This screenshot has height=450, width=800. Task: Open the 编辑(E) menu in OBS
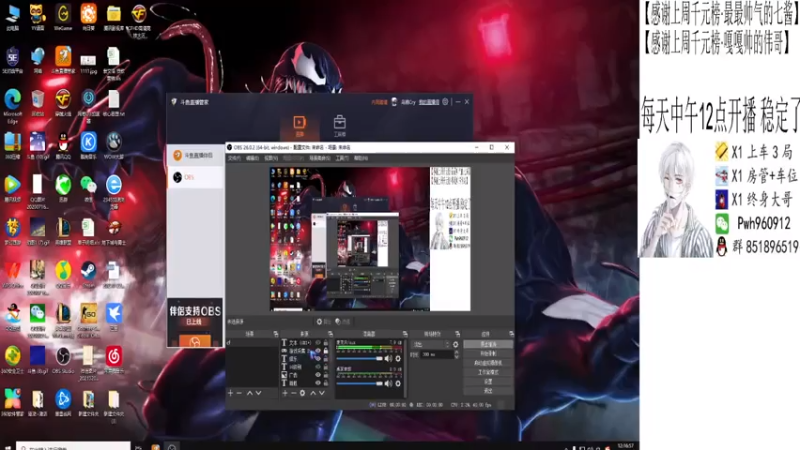pos(252,158)
